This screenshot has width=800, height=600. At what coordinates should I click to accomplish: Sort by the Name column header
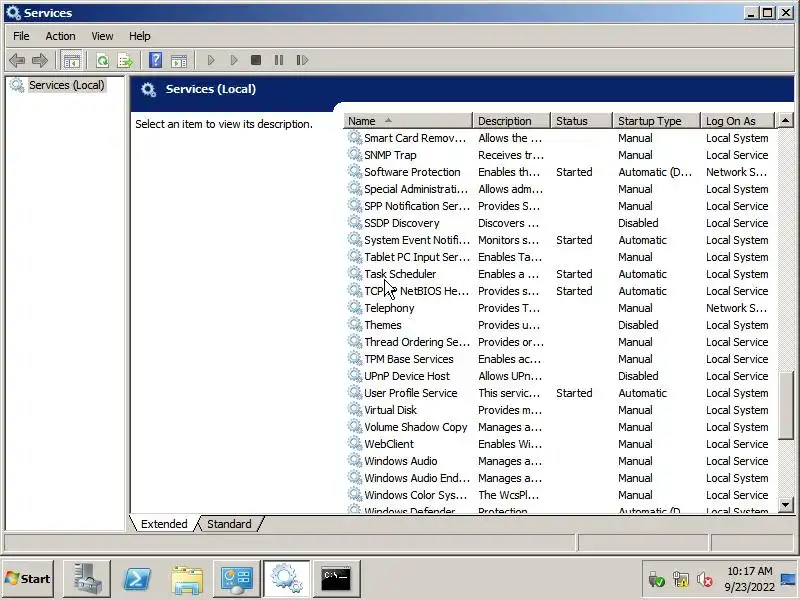(408, 121)
